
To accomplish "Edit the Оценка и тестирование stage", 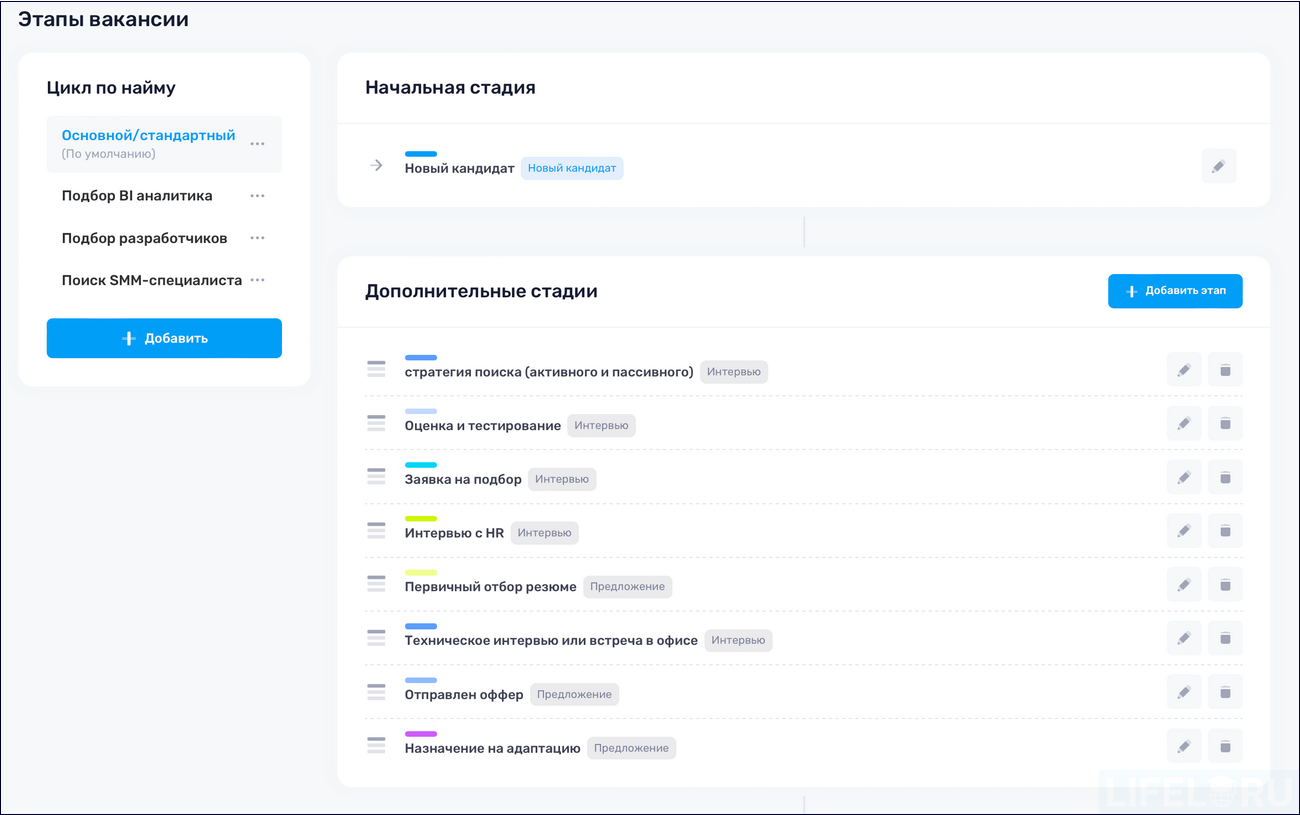I will click(1184, 424).
